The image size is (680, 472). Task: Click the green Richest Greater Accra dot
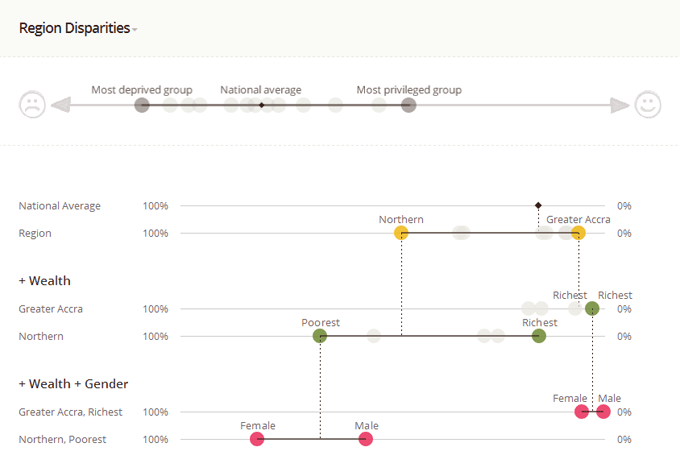pyautogui.click(x=592, y=309)
